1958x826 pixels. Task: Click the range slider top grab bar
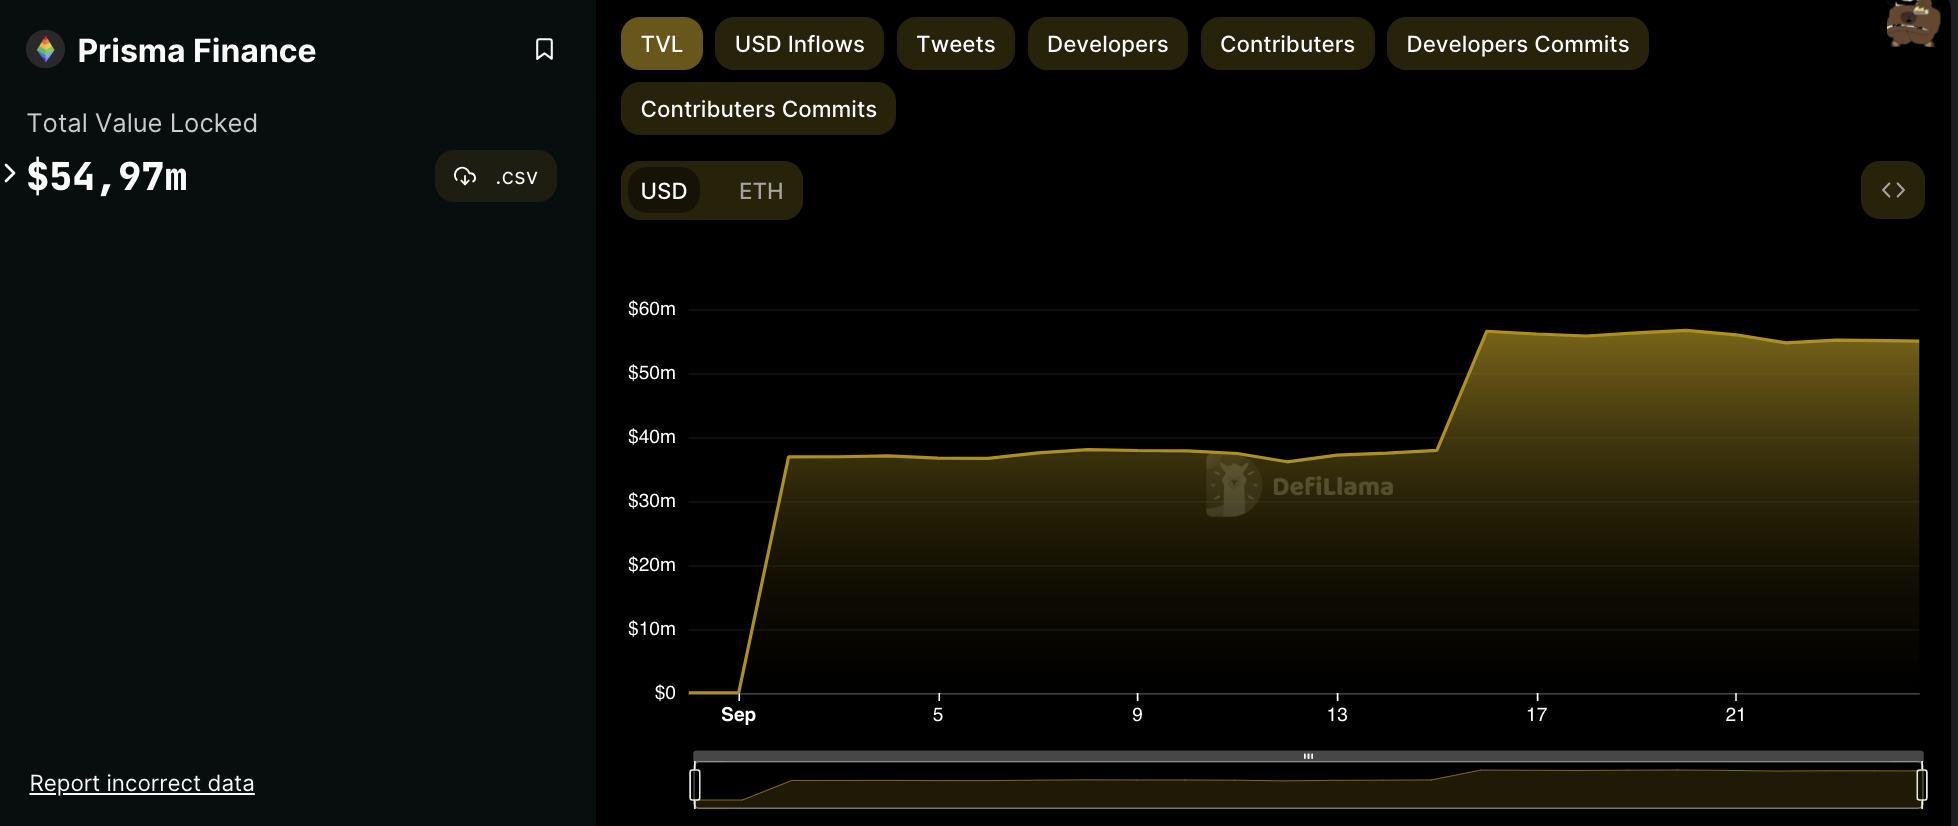[1308, 756]
